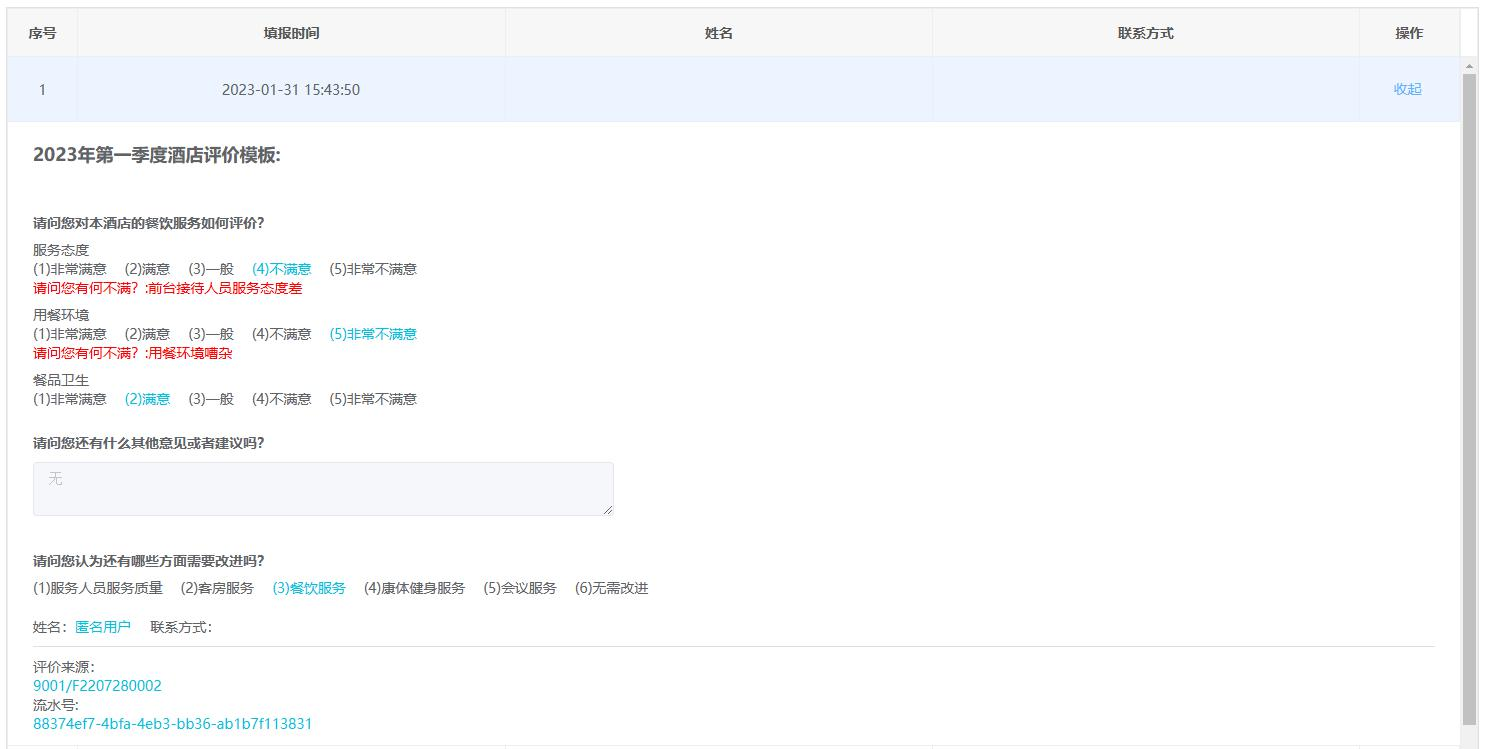Click the 填报时间 column header
1485x749 pixels.
tap(291, 33)
